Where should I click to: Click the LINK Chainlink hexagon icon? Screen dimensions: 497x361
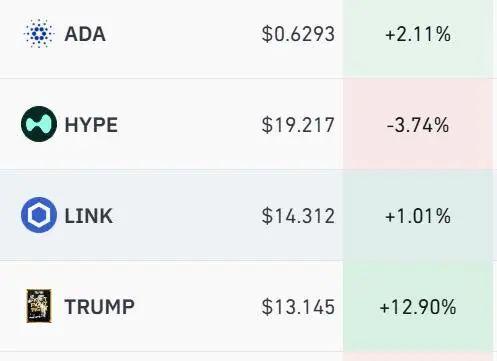pos(39,215)
